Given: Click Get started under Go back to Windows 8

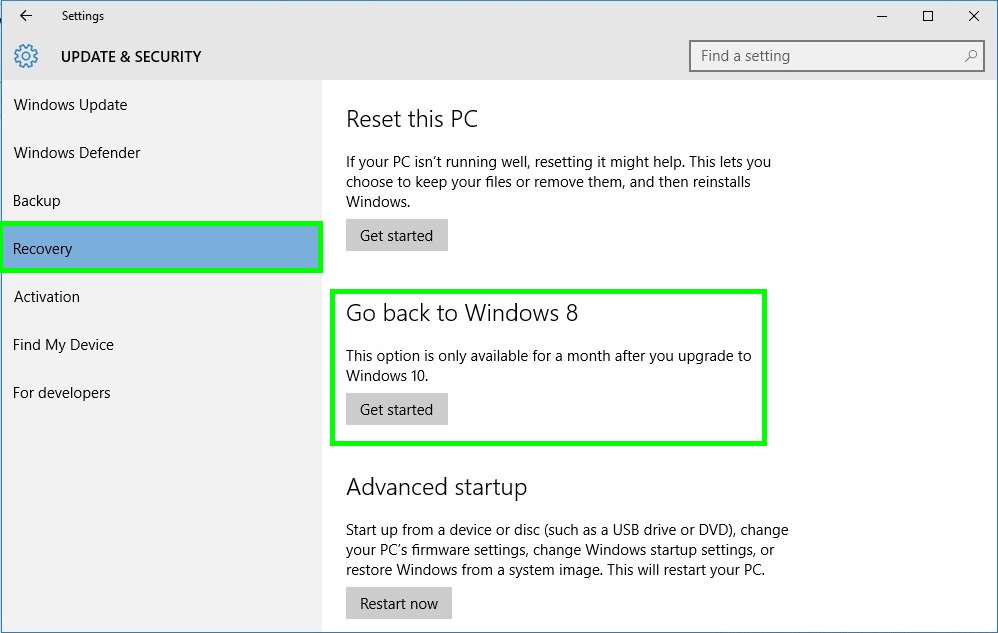Looking at the screenshot, I should point(396,409).
